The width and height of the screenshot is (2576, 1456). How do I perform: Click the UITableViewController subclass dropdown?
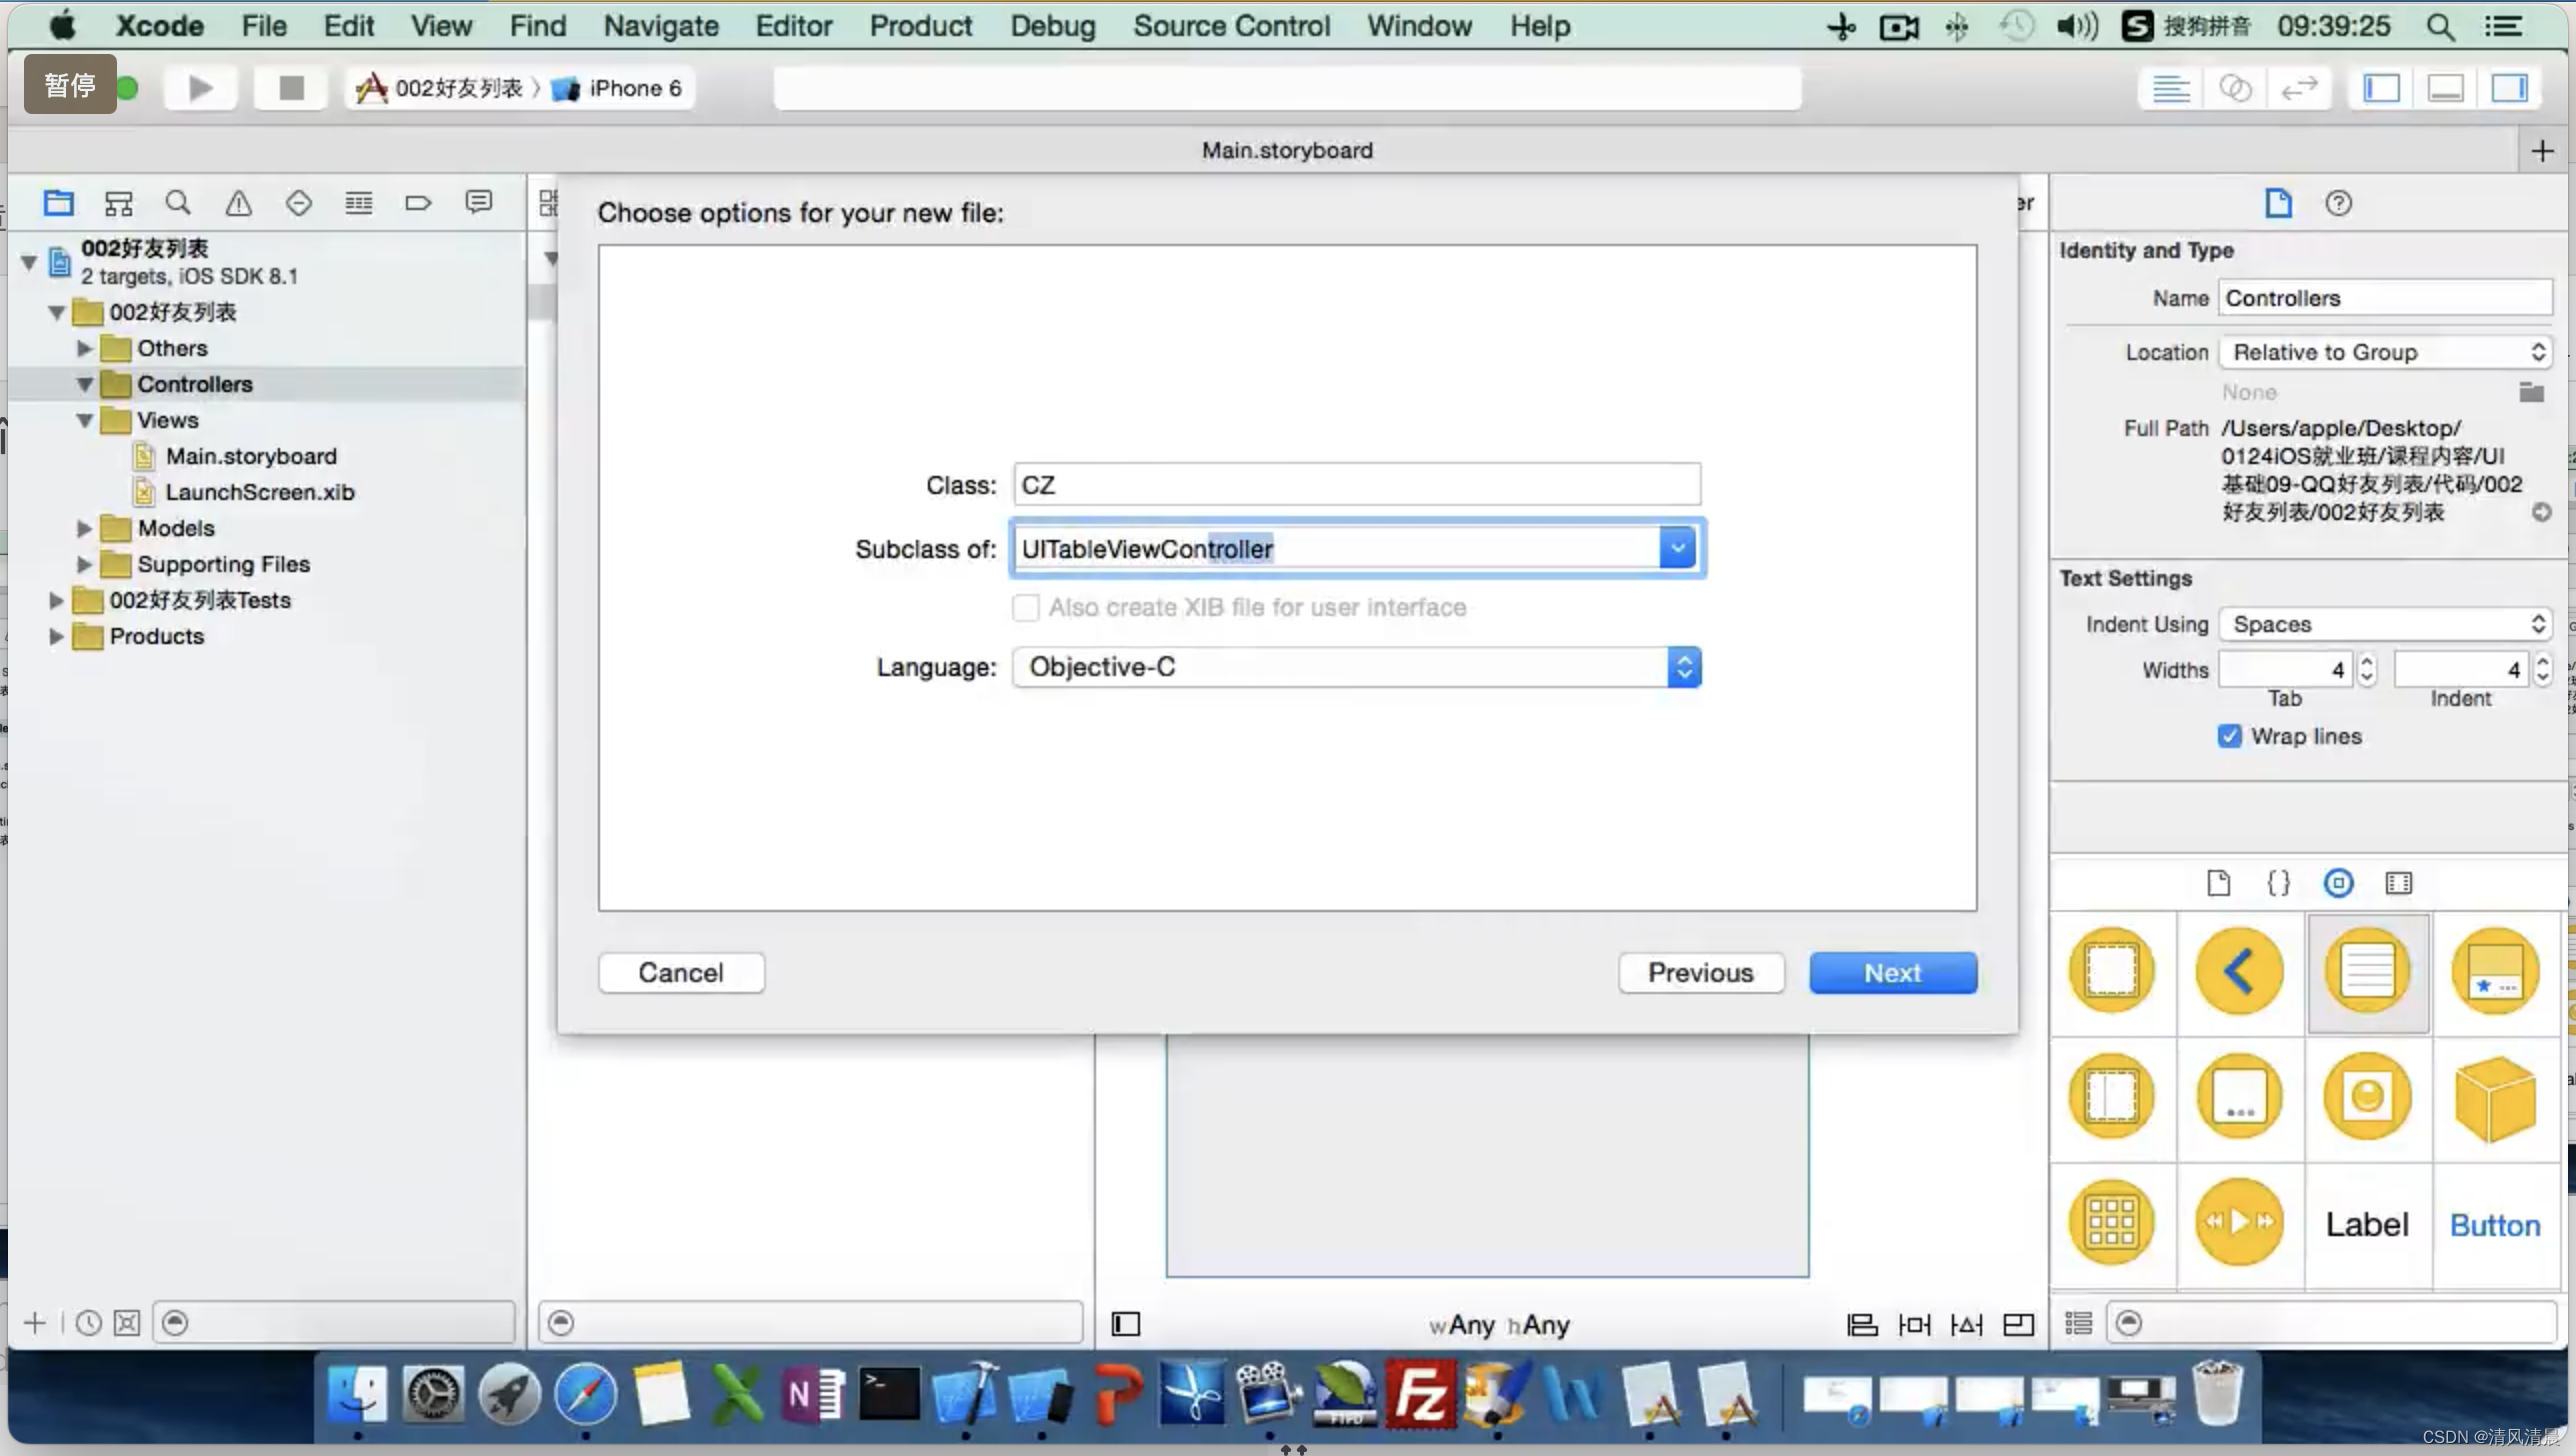(1675, 548)
